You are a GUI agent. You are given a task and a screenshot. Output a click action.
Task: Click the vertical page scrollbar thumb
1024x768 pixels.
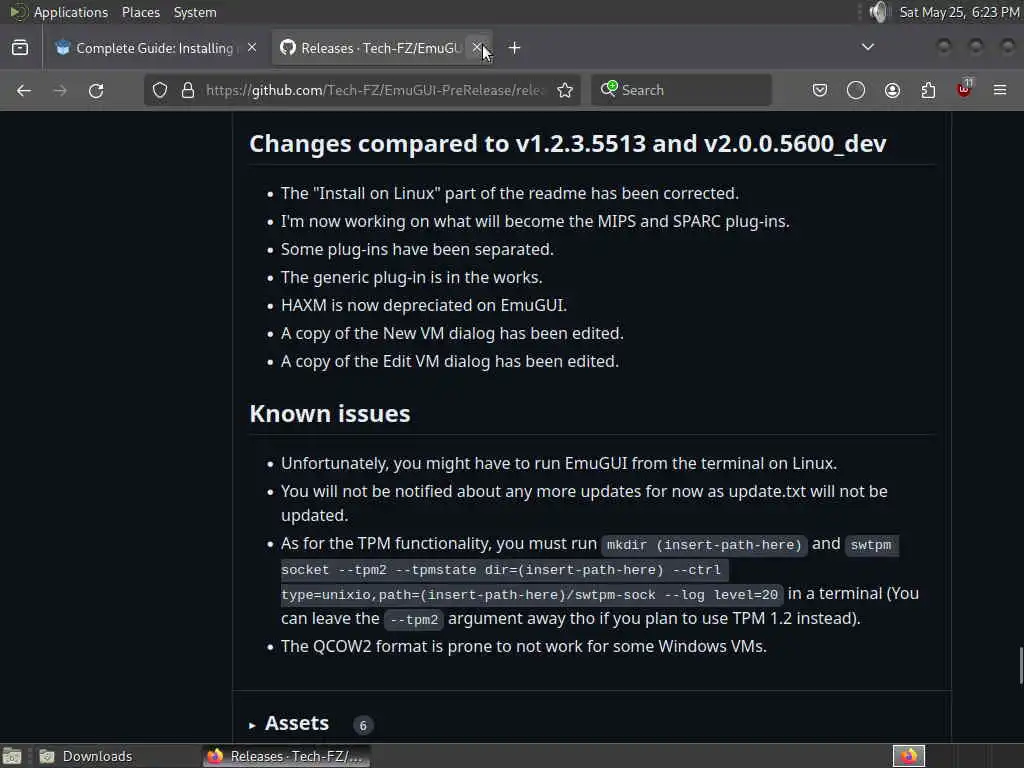1021,665
